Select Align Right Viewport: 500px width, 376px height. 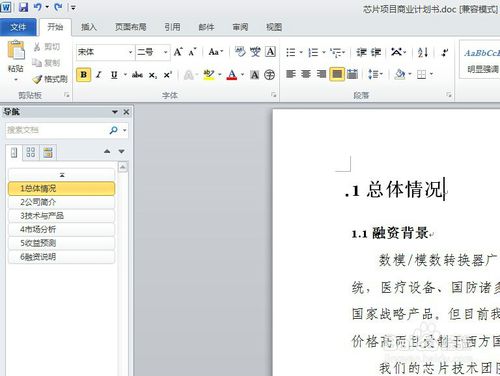coord(321,74)
